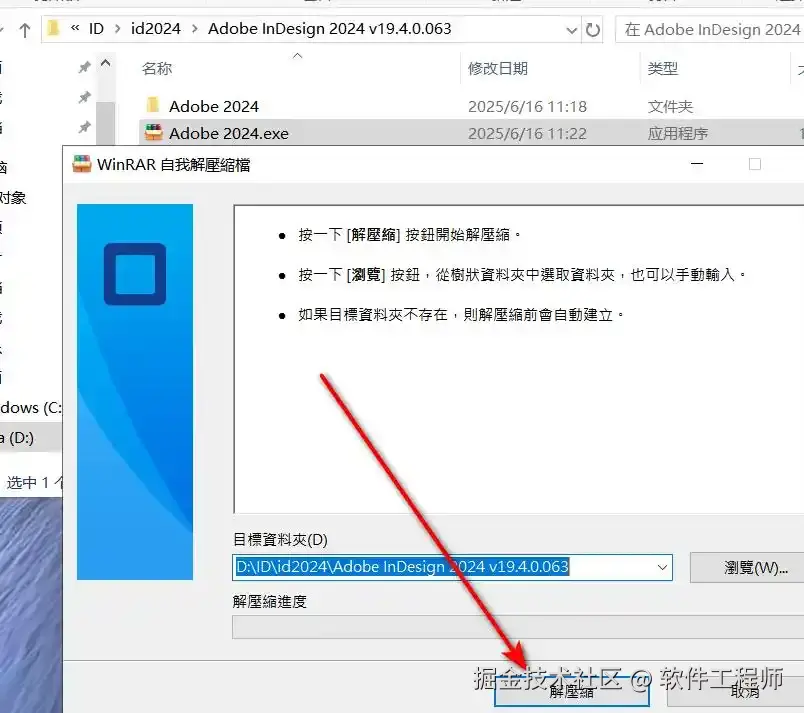
Task: Click the folder icon in address bar
Action: click(x=53, y=29)
